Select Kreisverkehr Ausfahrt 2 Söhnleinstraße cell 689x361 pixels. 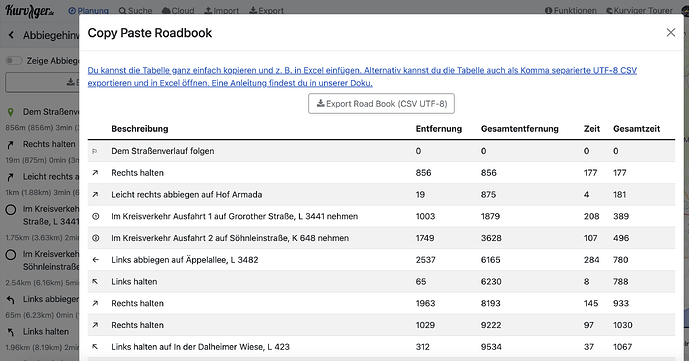(x=230, y=238)
